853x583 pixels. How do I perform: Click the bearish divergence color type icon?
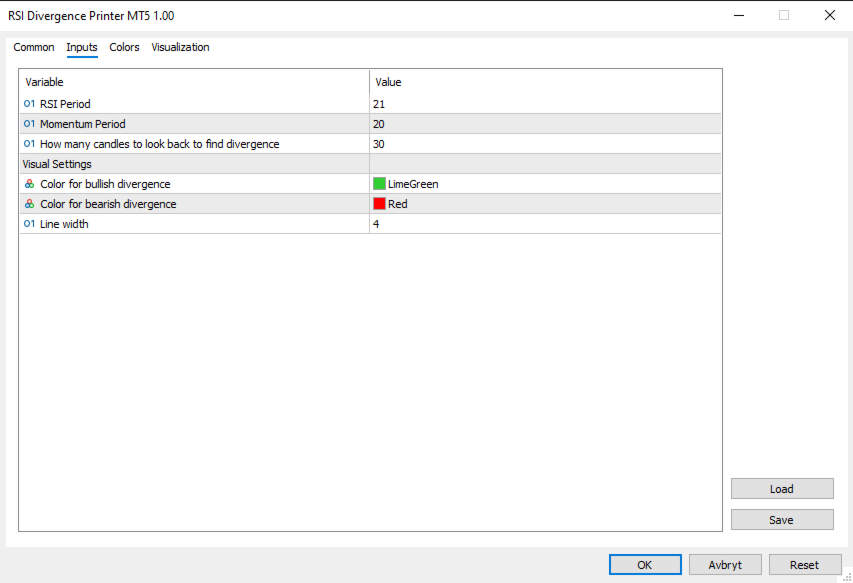tap(29, 204)
